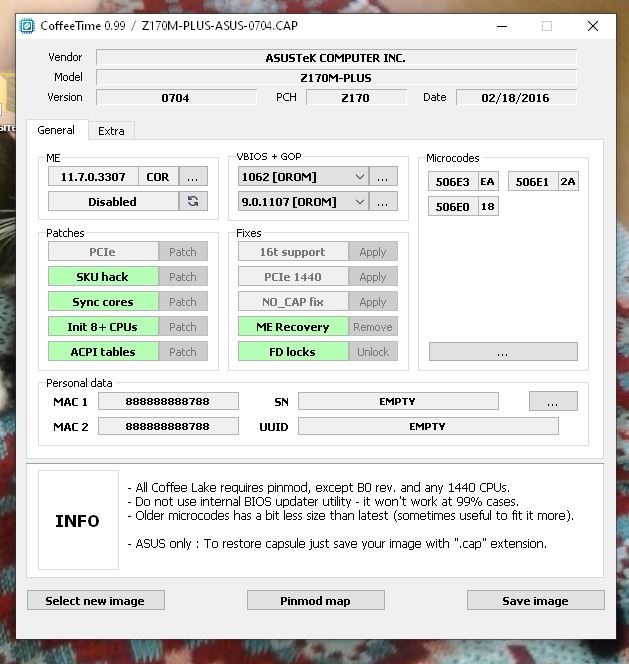The image size is (629, 664).
Task: Switch to the Extra tab
Action: (111, 131)
